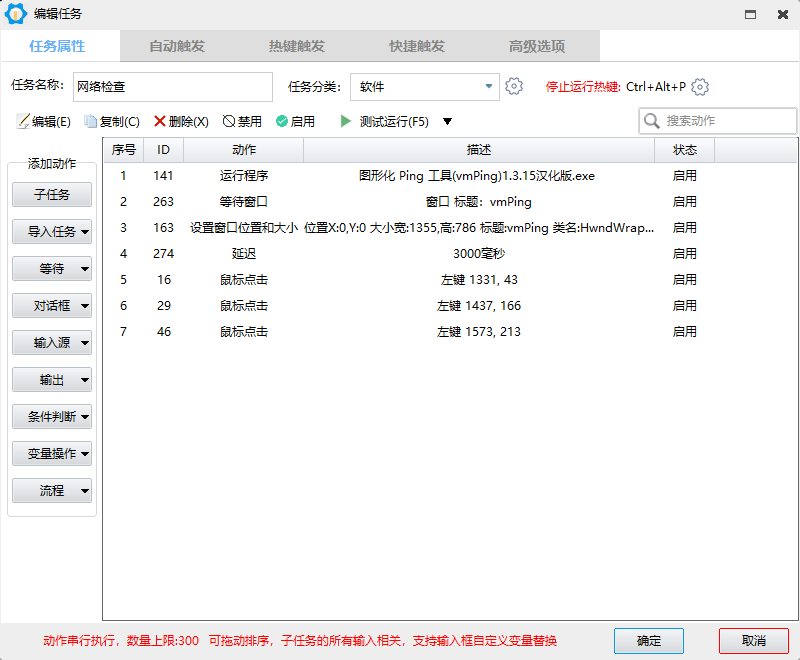The height and width of the screenshot is (660, 800).
Task: Click the 取消 cancel button
Action: [x=754, y=641]
